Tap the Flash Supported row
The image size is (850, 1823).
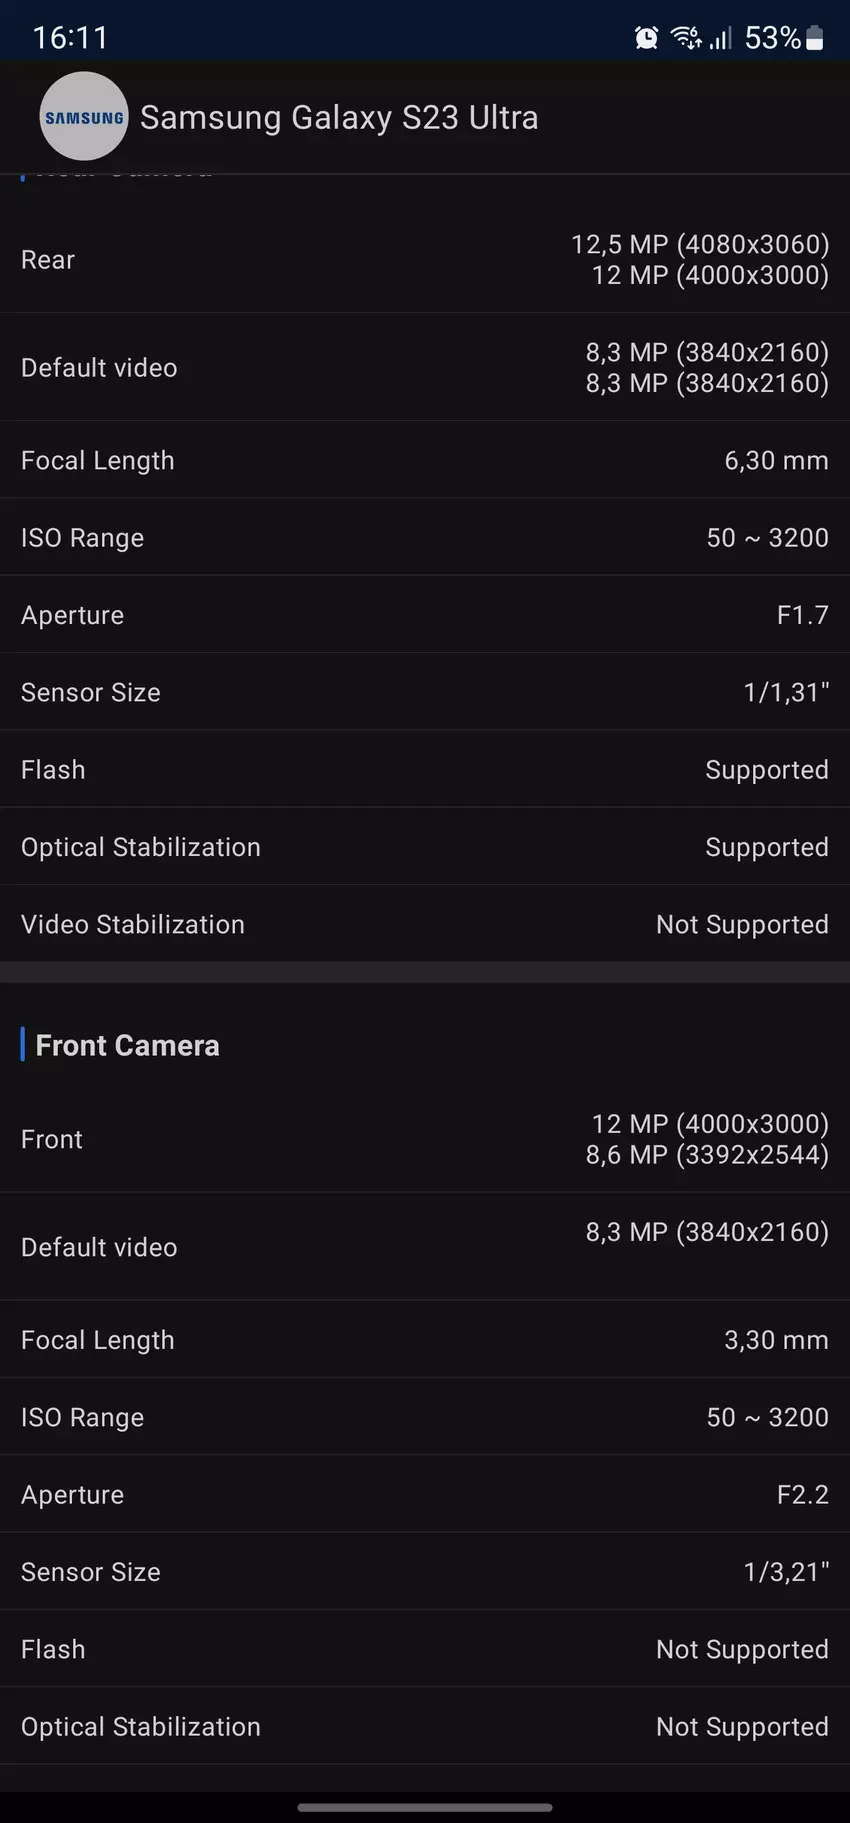tap(425, 770)
